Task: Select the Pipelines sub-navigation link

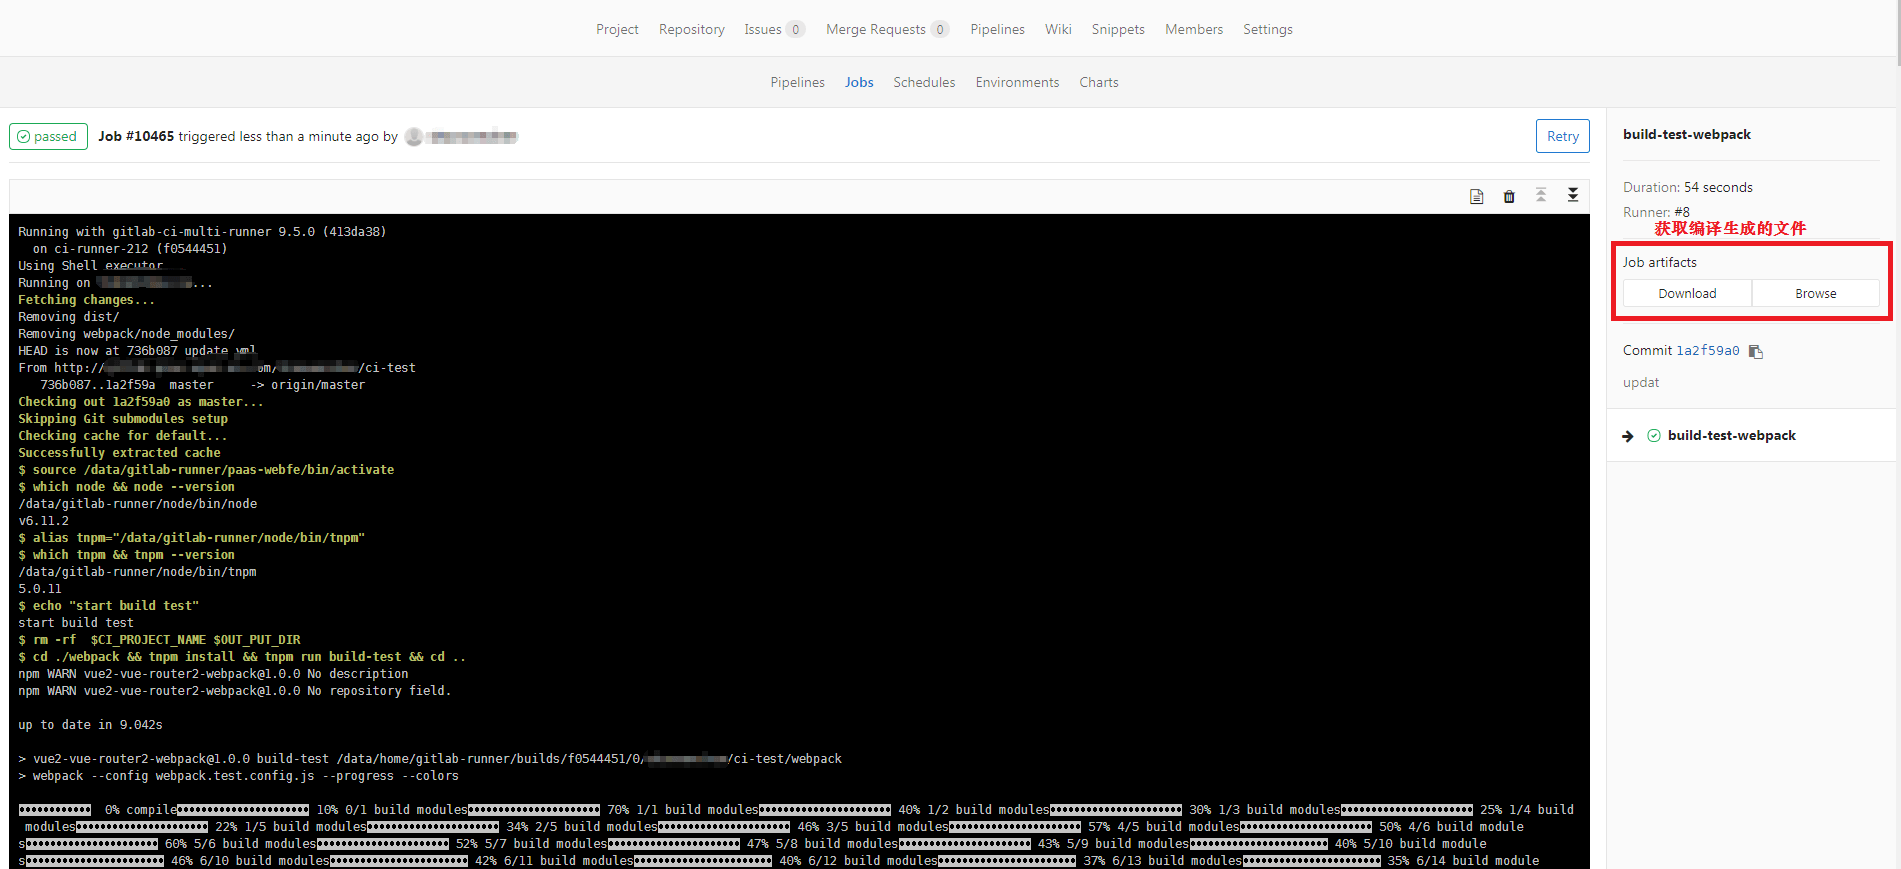Action: click(x=797, y=82)
